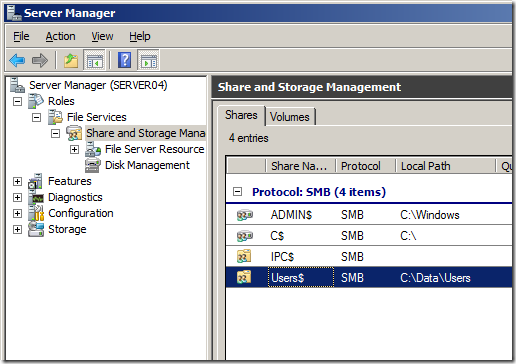Click the Back arrow toolbar icon

tap(17, 60)
